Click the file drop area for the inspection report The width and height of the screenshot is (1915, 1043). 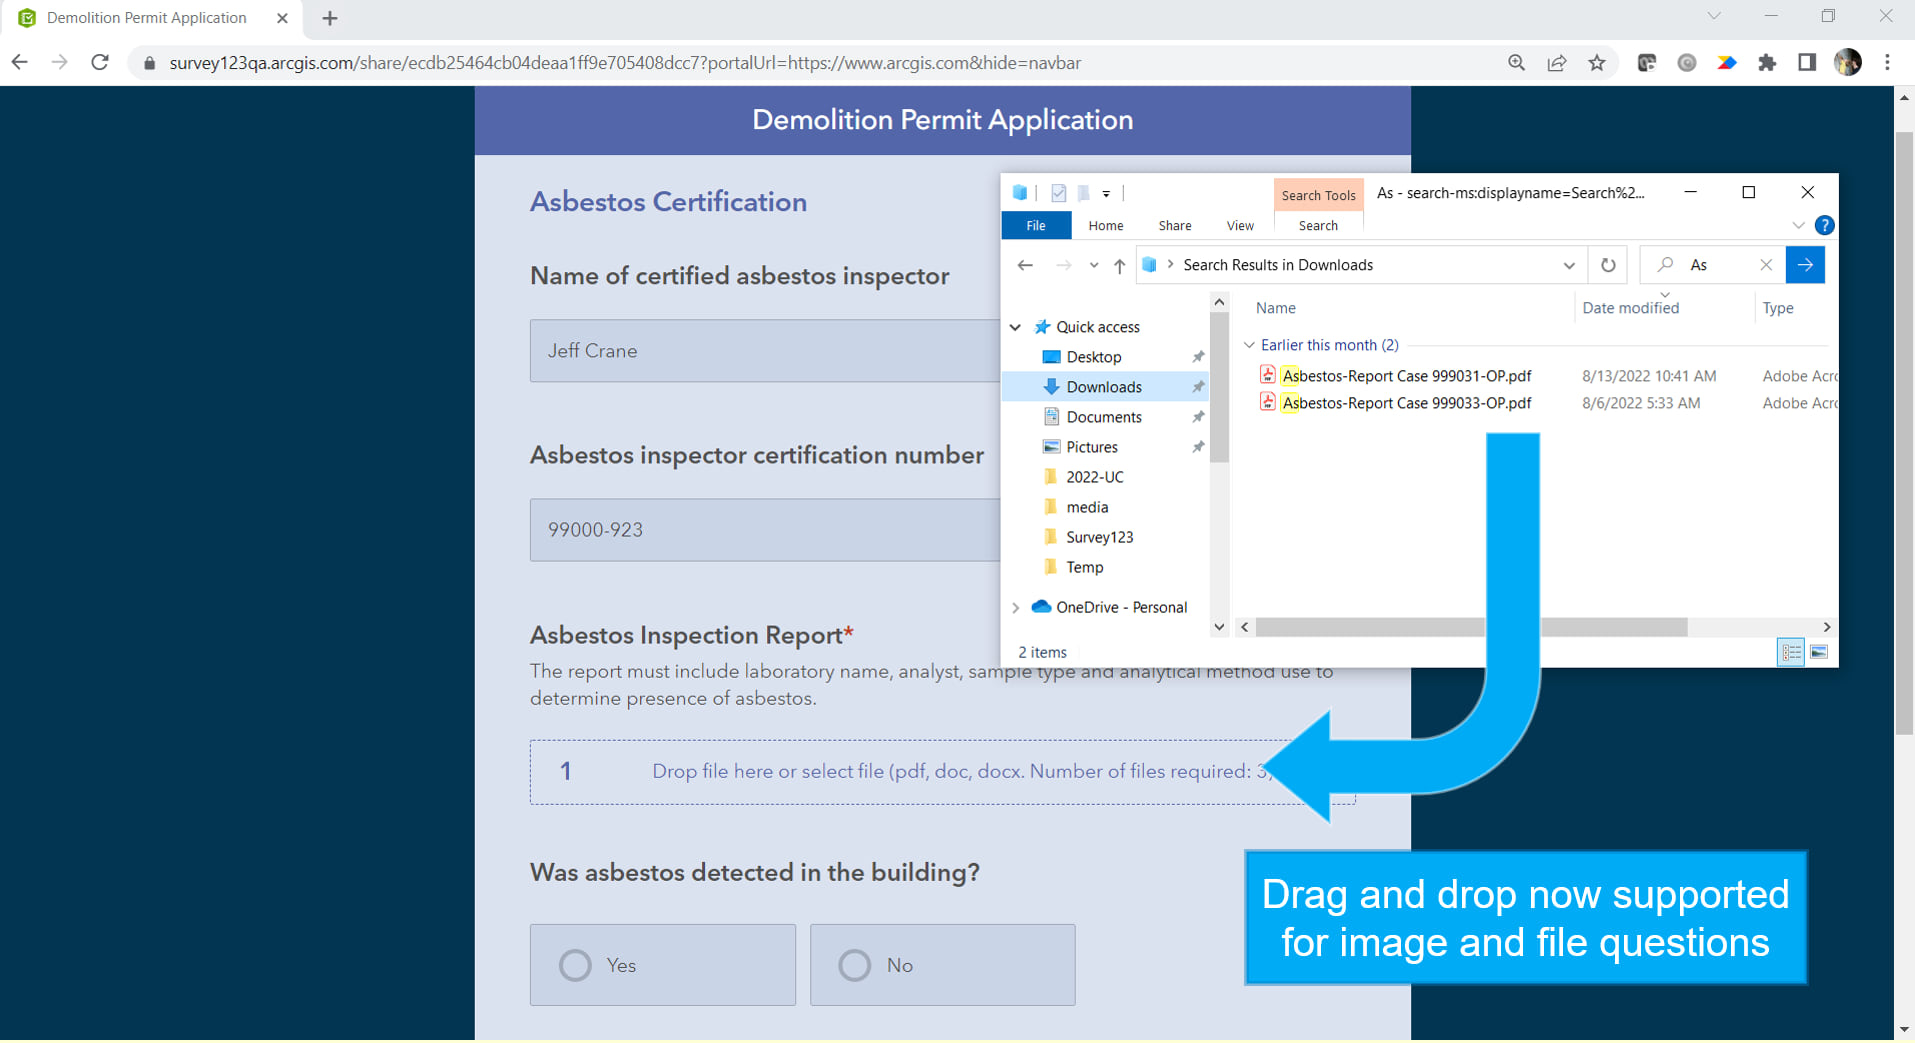(x=941, y=771)
